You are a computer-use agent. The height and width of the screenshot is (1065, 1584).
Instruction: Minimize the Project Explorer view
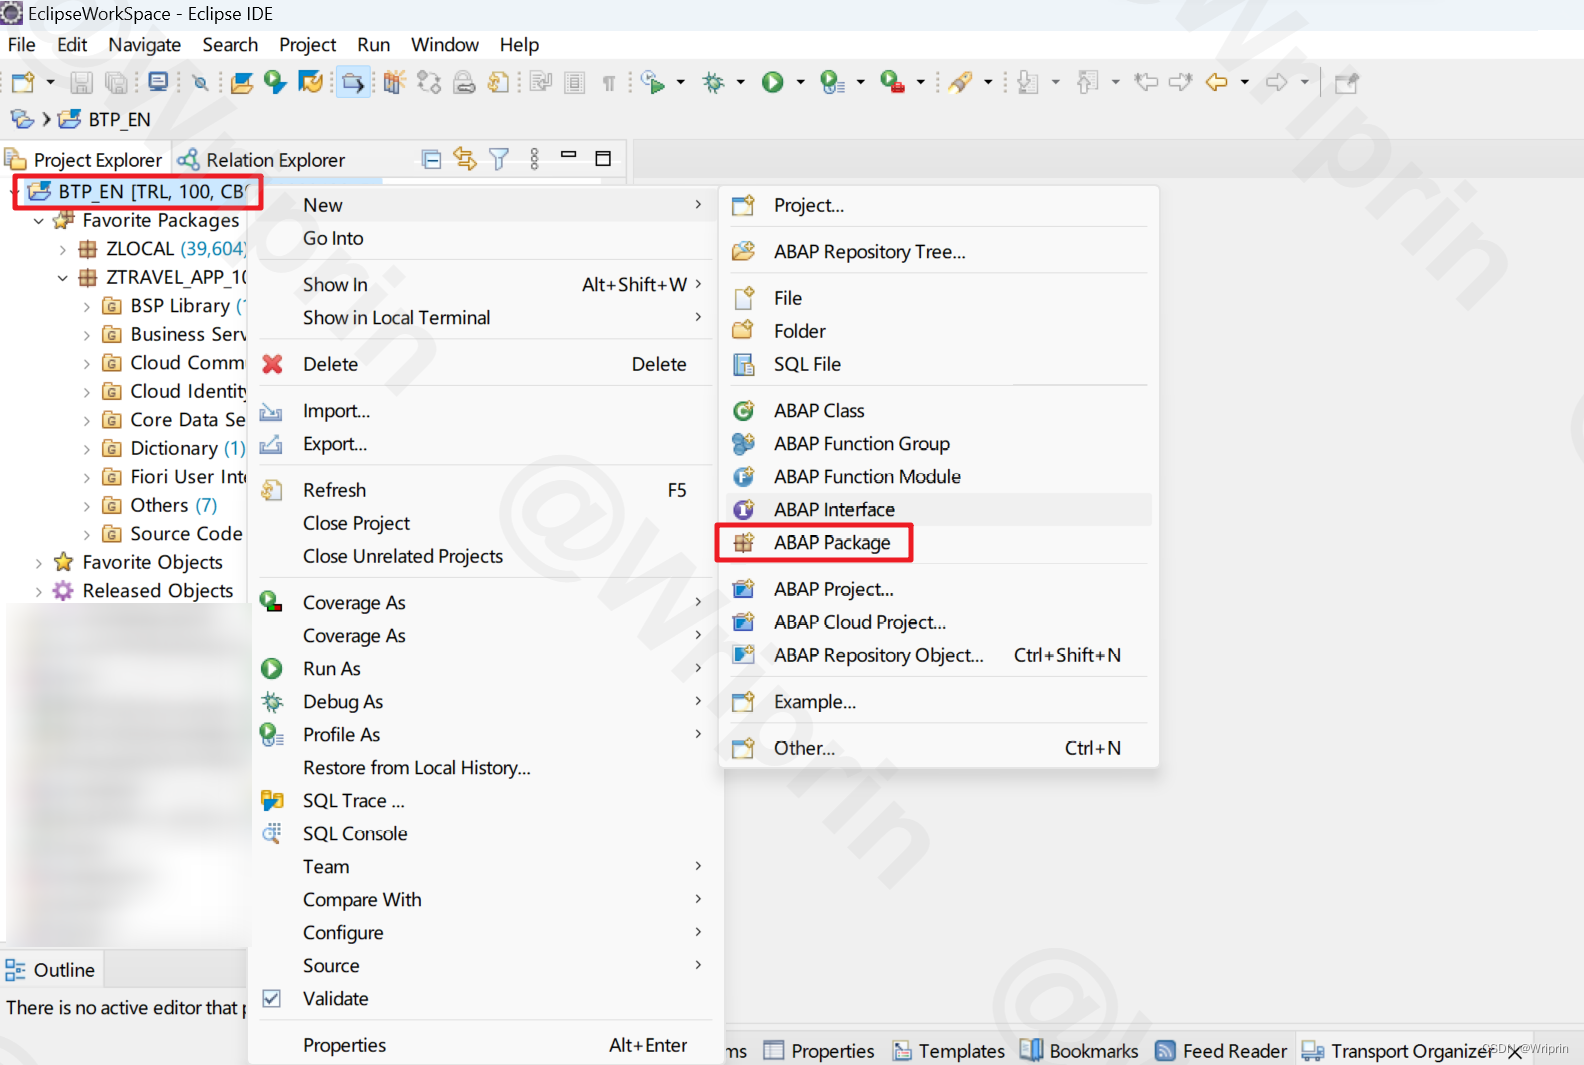tap(569, 156)
